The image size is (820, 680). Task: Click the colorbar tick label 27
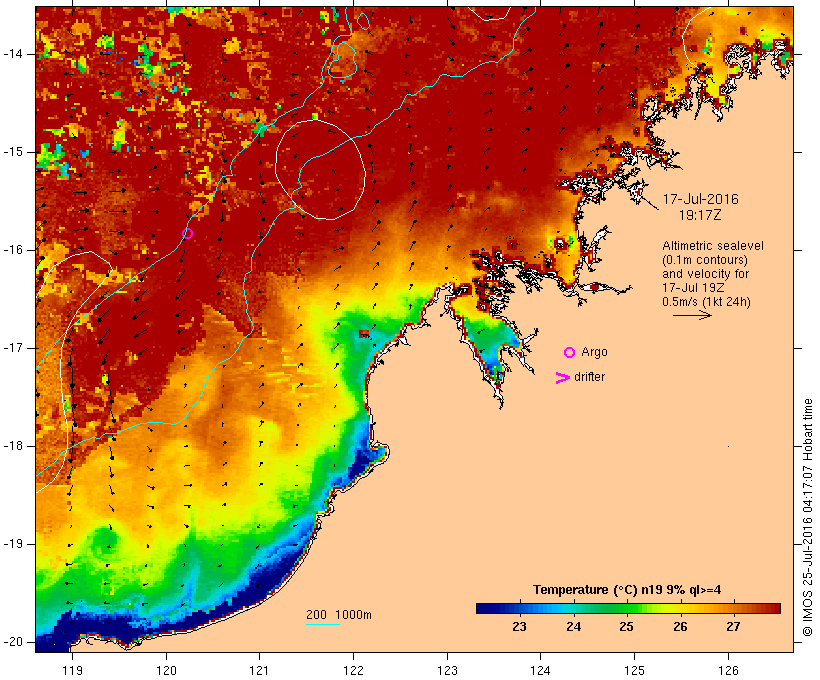(733, 627)
